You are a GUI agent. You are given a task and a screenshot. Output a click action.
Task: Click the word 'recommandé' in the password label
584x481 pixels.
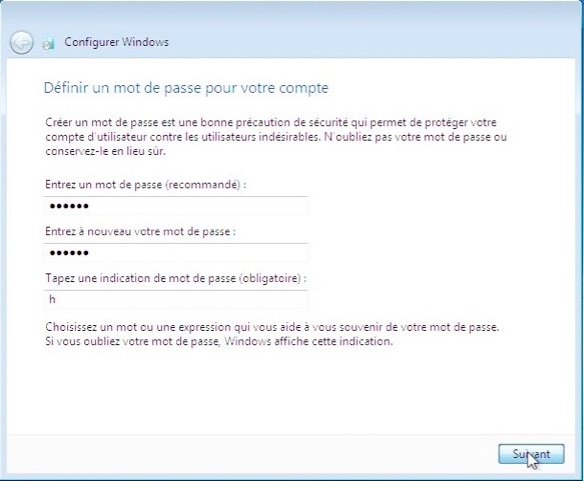[x=203, y=184]
